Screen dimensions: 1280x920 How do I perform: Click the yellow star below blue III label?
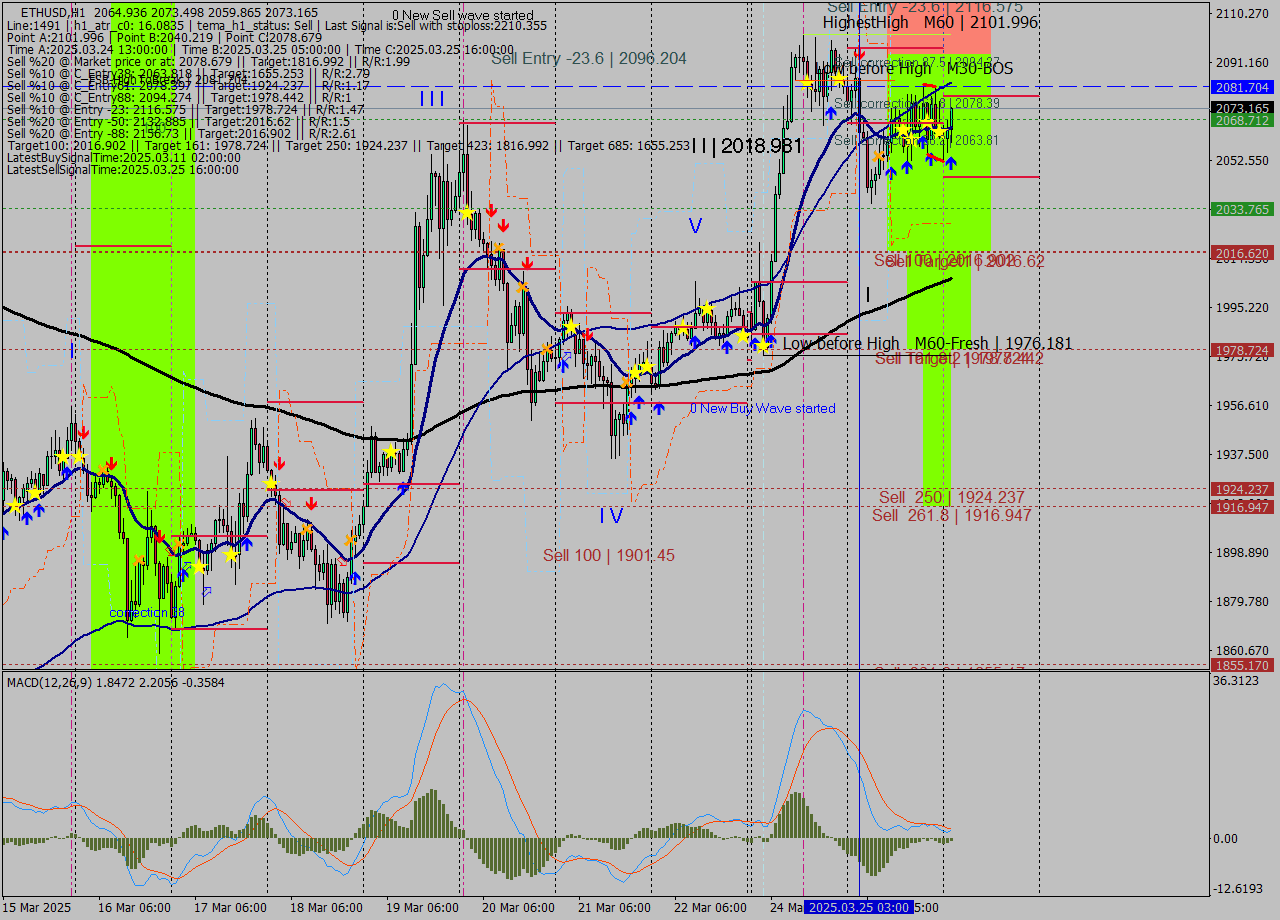[x=466, y=212]
